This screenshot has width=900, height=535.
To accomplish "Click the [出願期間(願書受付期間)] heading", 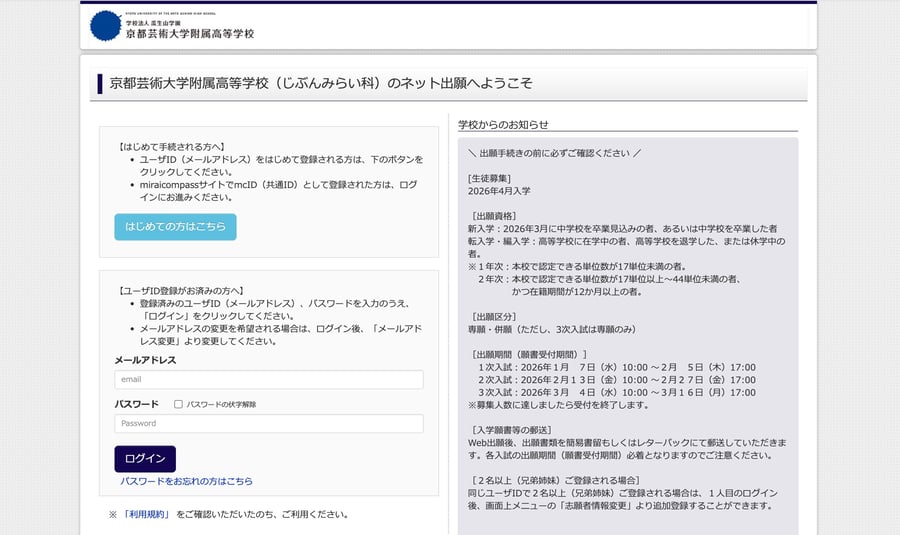I will 530,354.
